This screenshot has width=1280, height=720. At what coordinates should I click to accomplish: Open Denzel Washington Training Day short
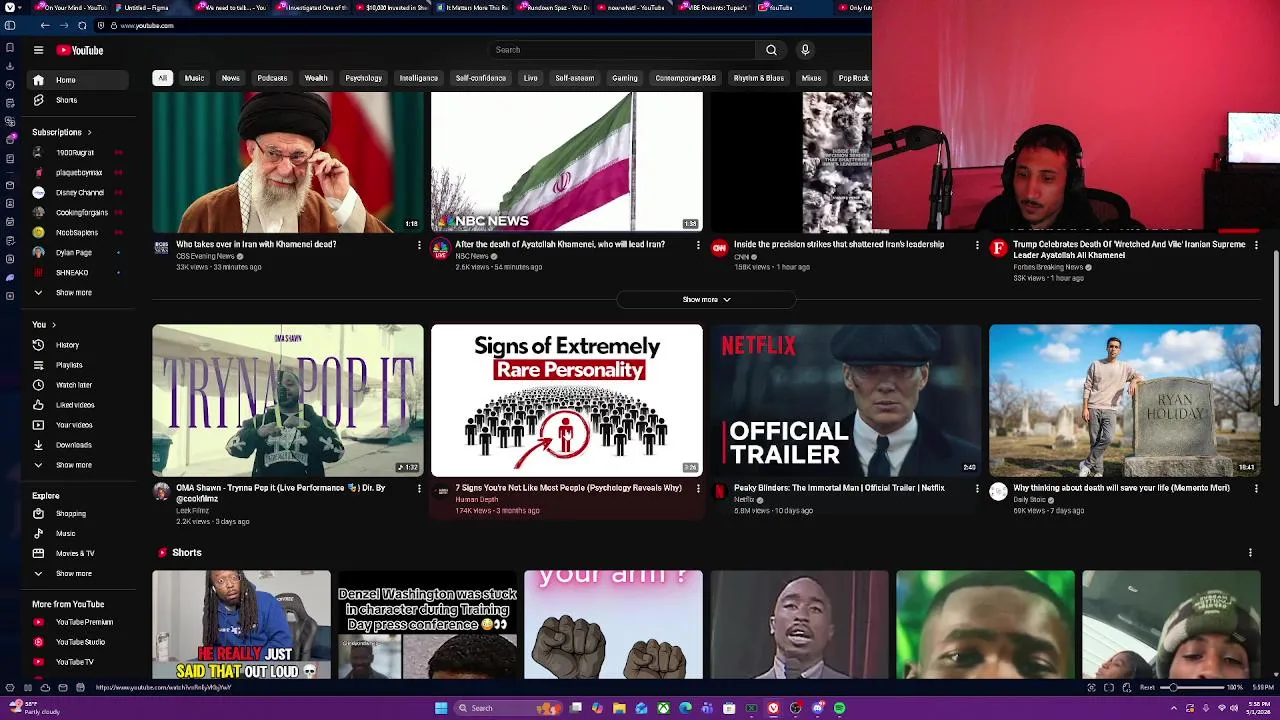coord(427,625)
